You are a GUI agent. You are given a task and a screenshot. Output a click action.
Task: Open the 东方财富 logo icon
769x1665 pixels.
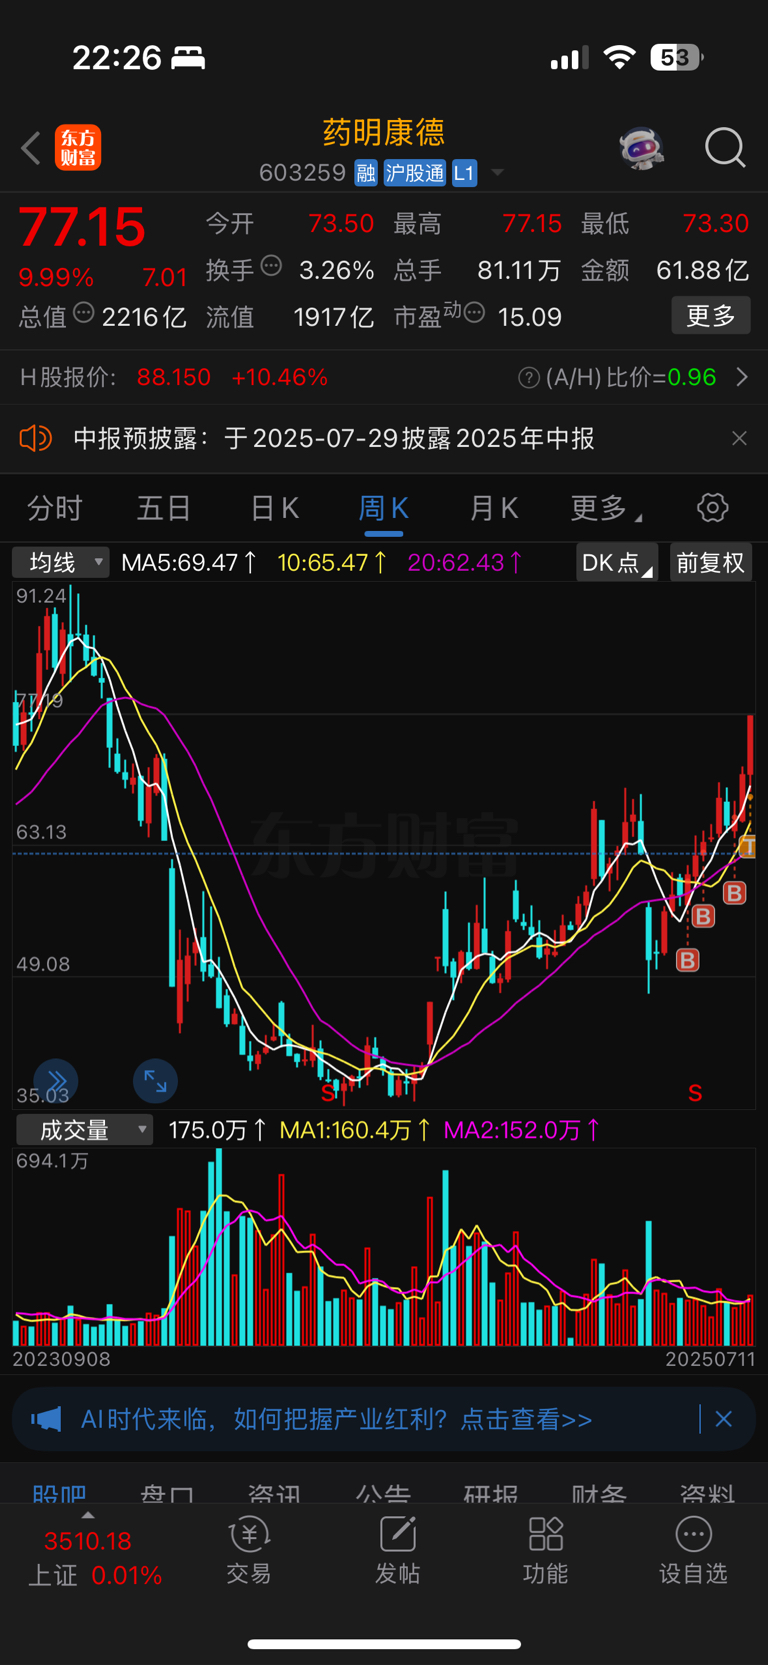tap(78, 148)
